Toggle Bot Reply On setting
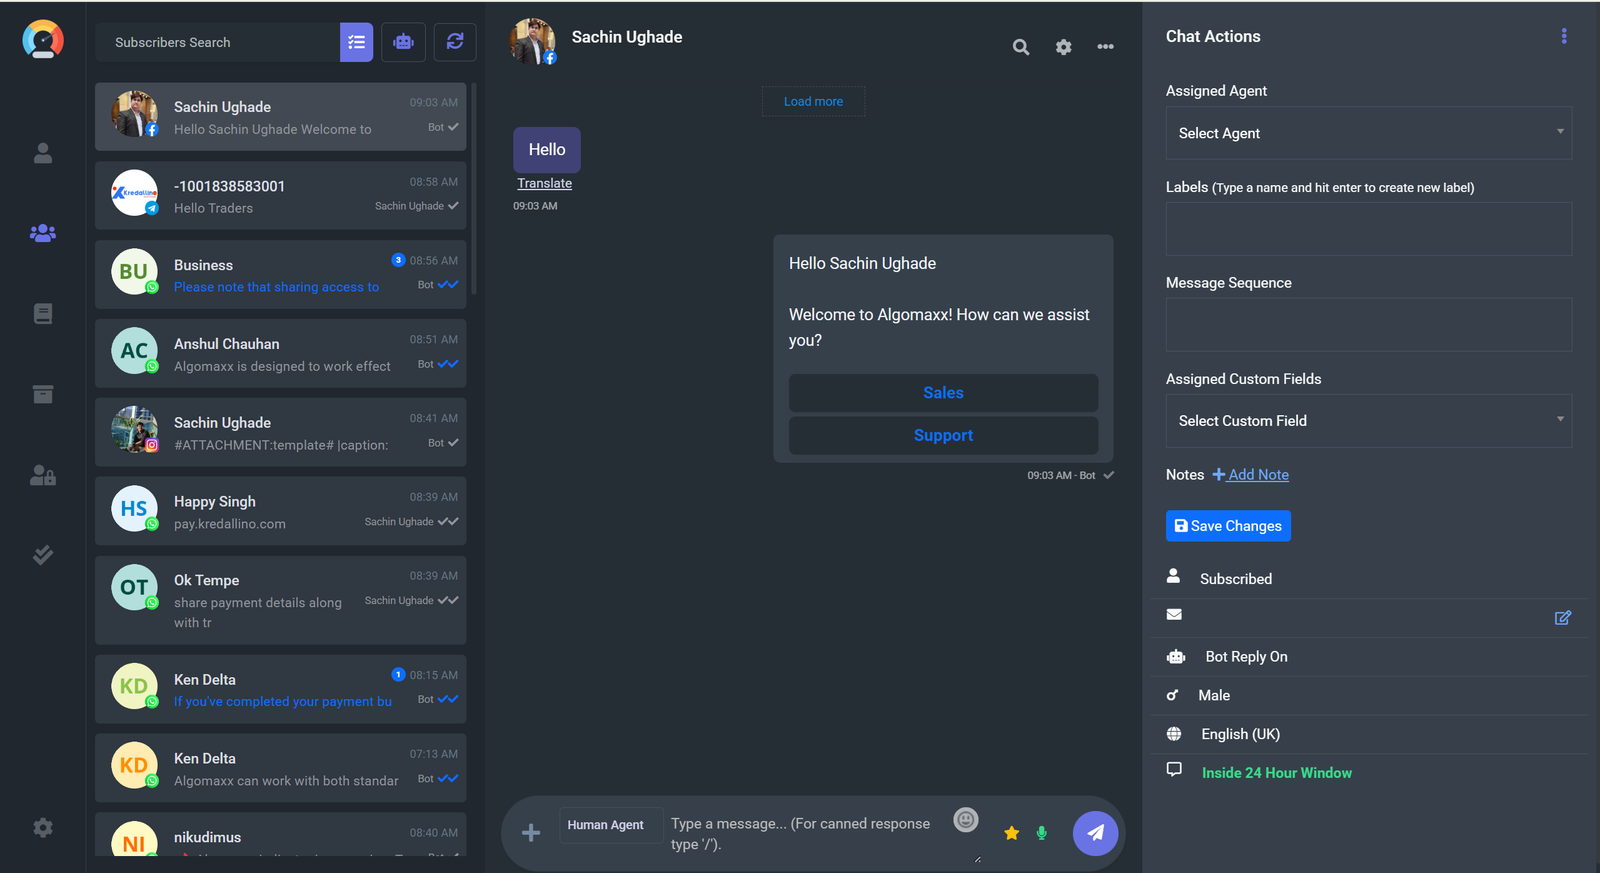The width and height of the screenshot is (1600, 873). [x=1246, y=657]
